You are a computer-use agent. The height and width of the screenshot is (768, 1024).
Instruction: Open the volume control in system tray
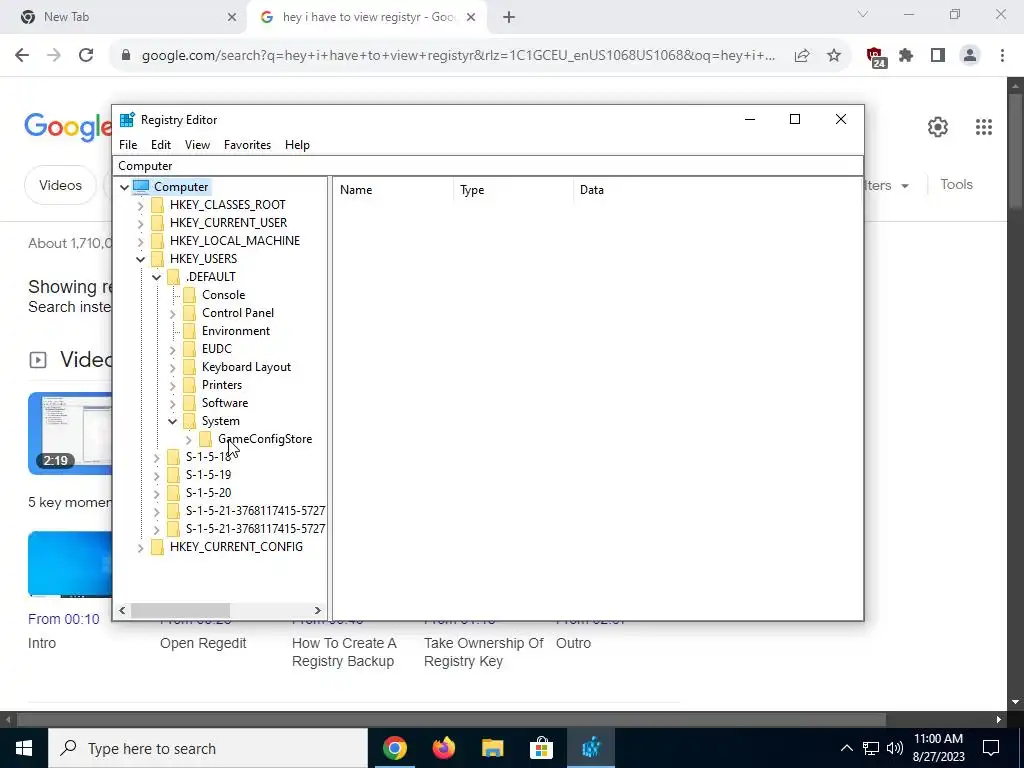pyautogui.click(x=895, y=748)
